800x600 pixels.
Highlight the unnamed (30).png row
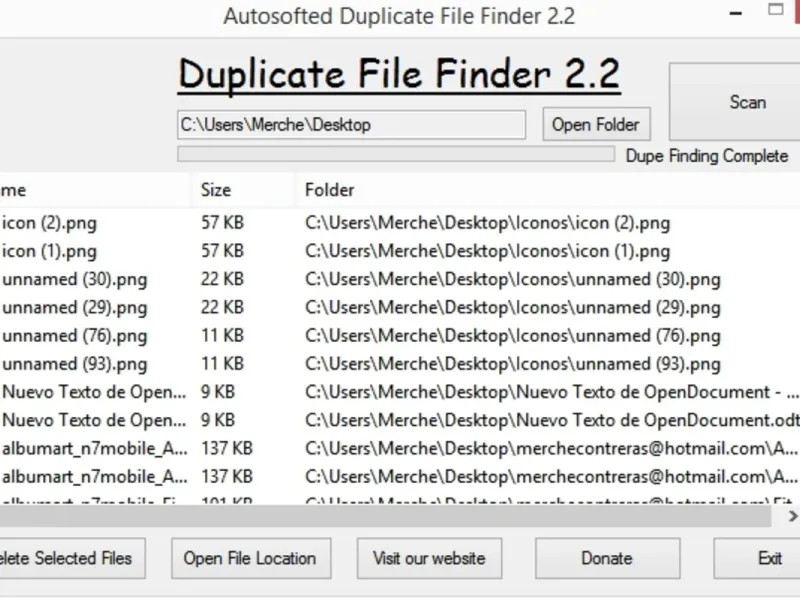click(x=74, y=279)
